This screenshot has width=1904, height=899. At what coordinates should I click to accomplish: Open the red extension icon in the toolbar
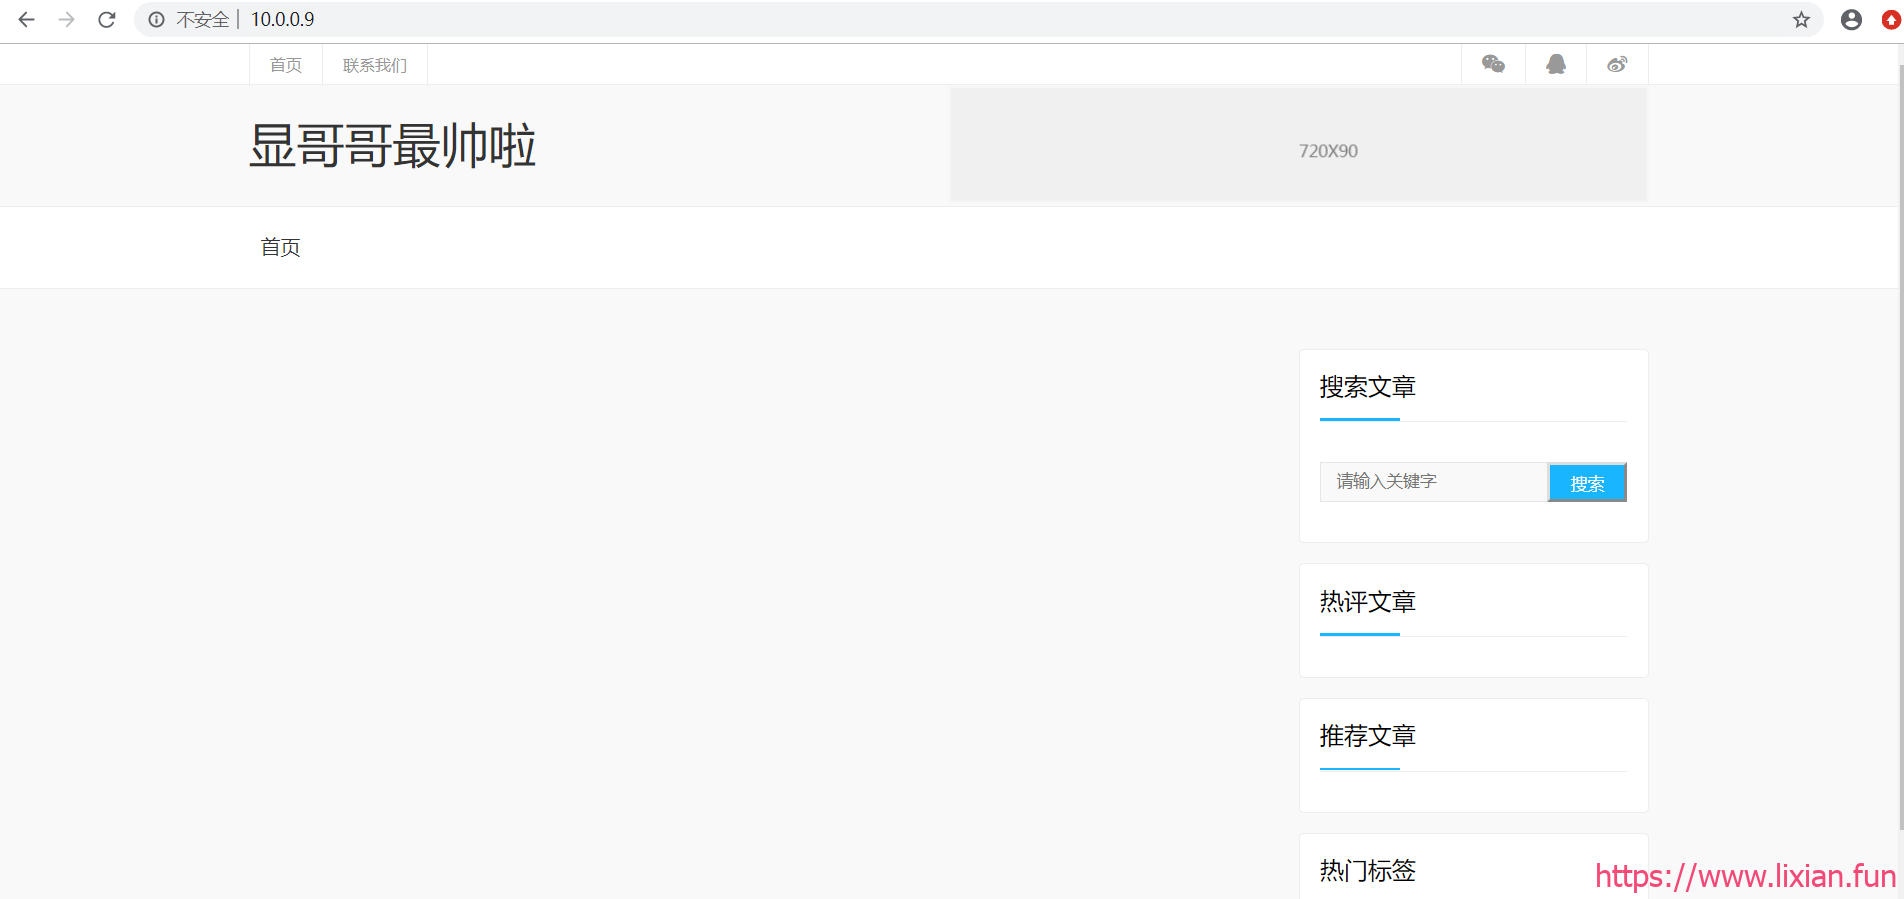(1891, 19)
